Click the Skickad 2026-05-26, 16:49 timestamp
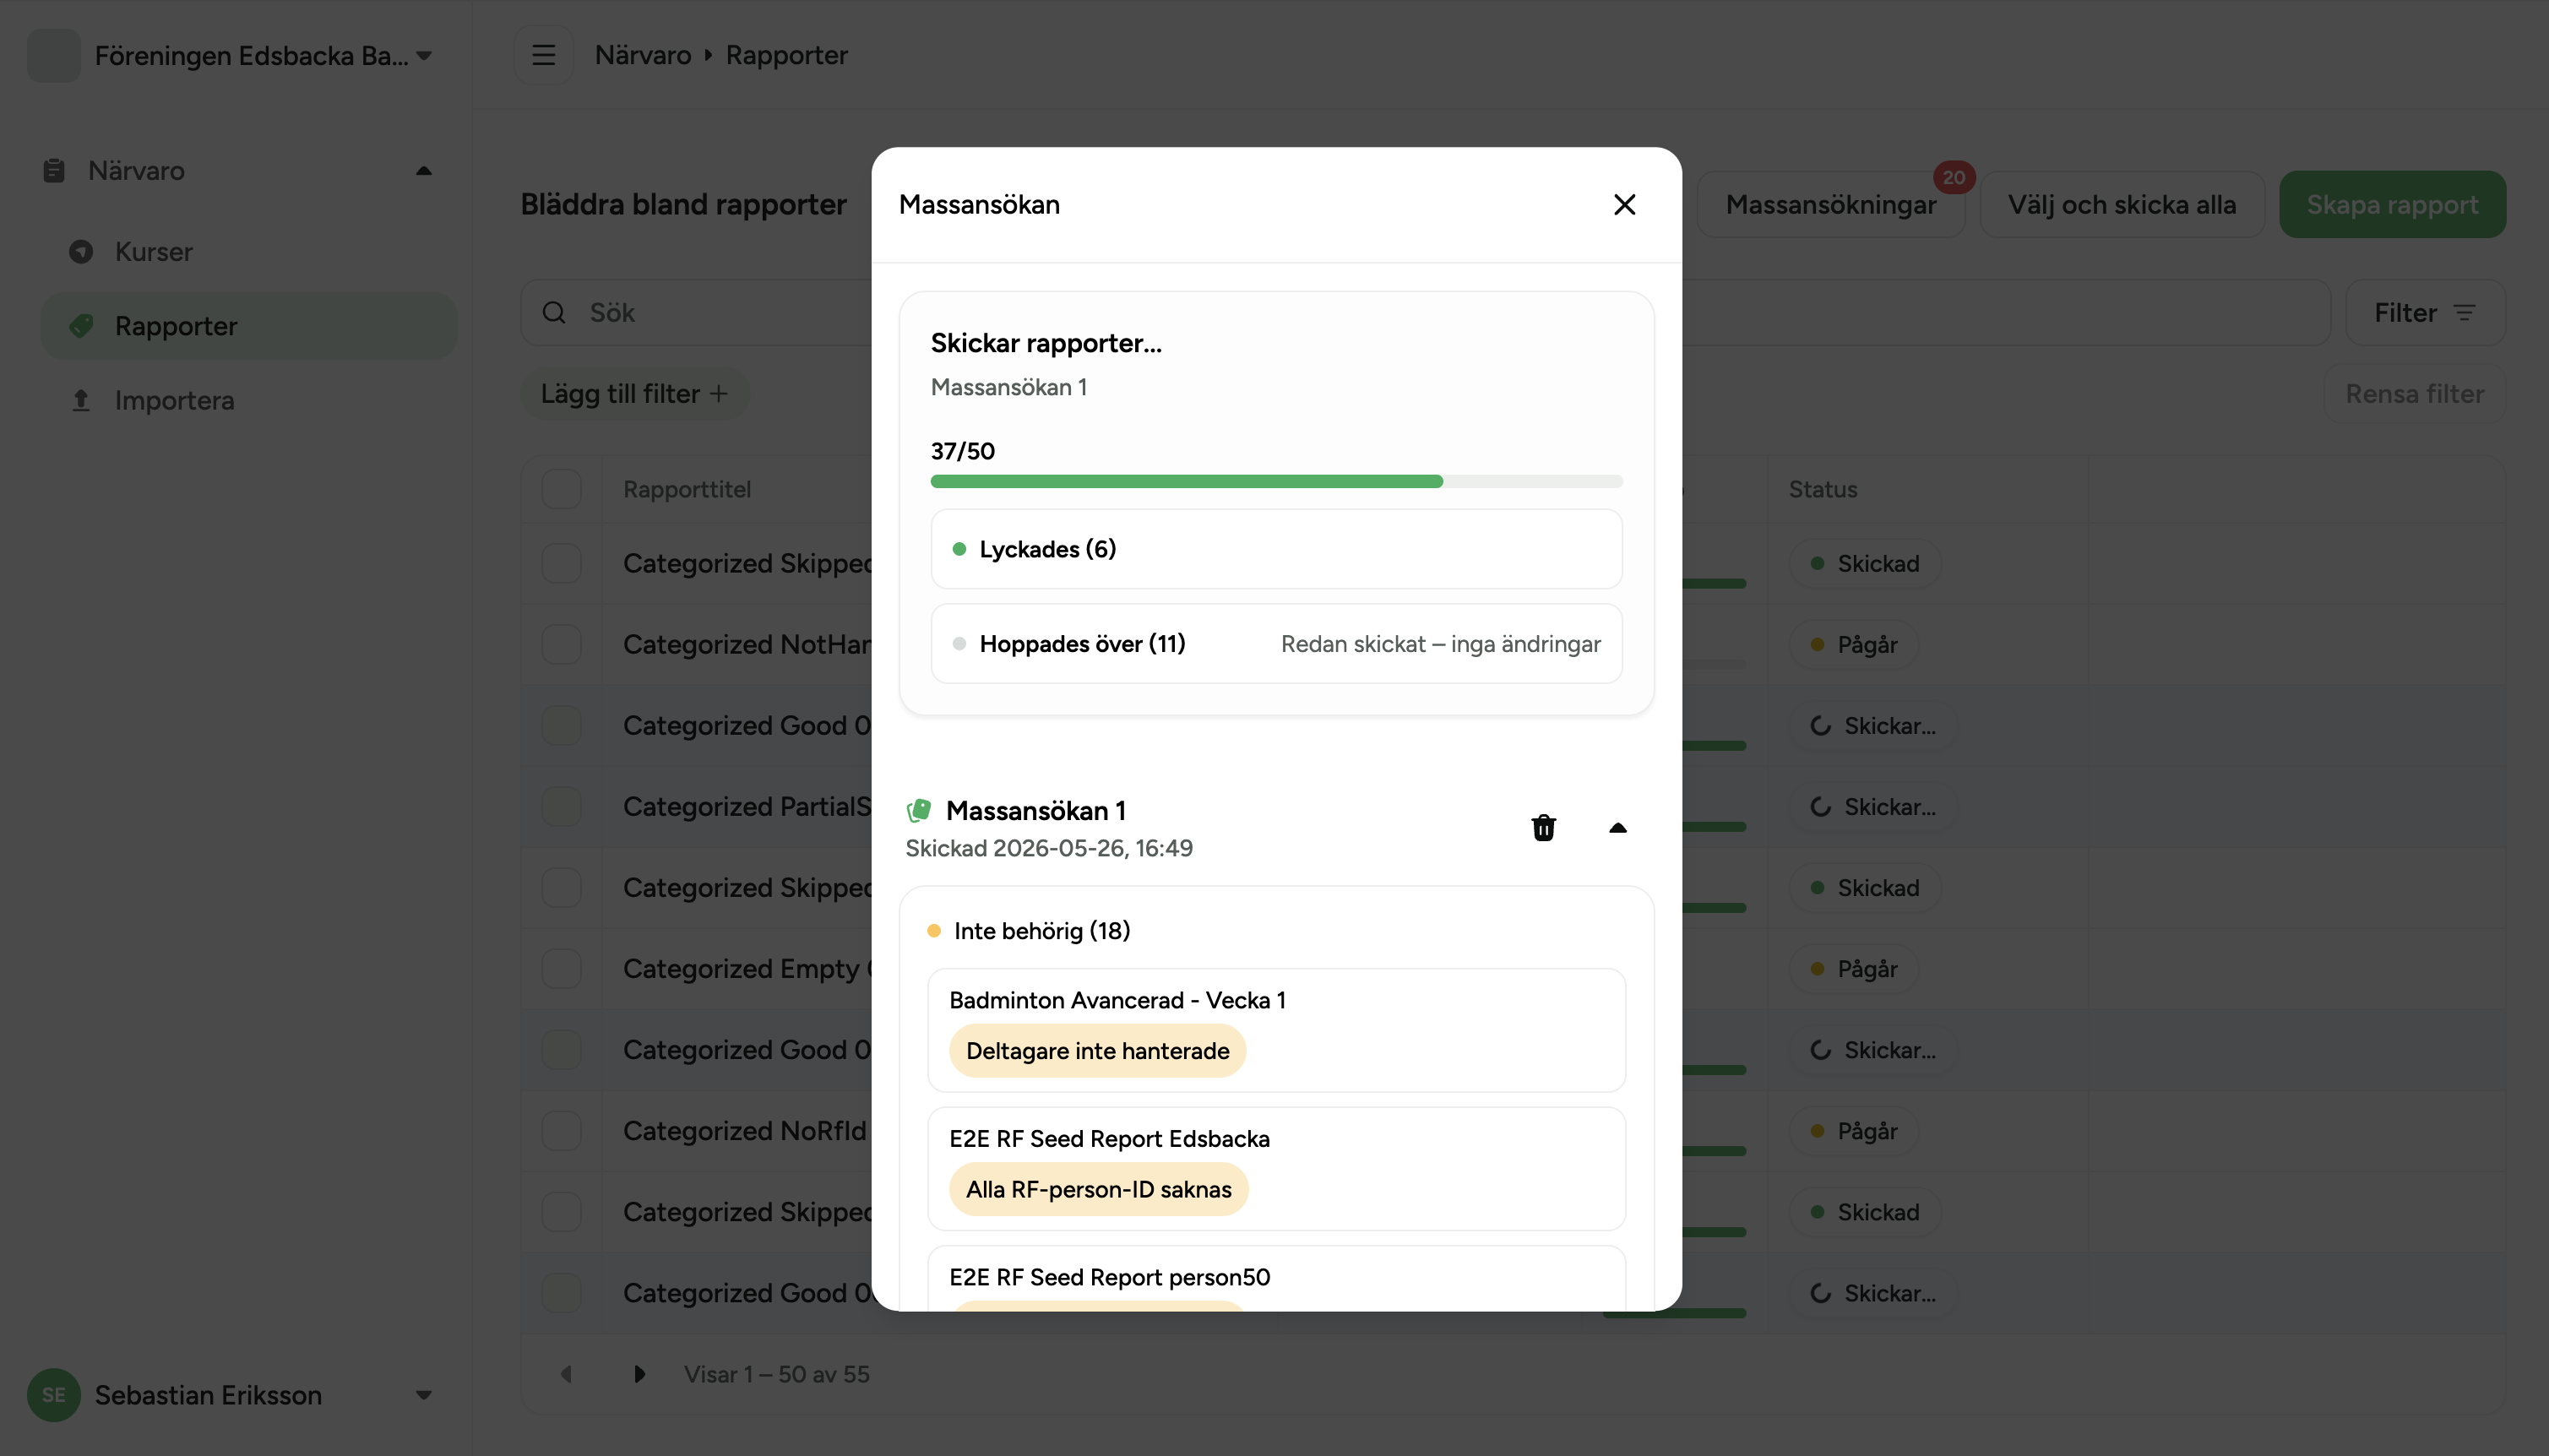 [x=1048, y=848]
